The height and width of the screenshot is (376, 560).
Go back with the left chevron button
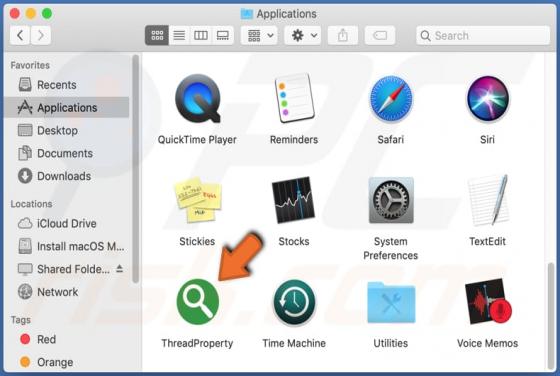(20, 35)
